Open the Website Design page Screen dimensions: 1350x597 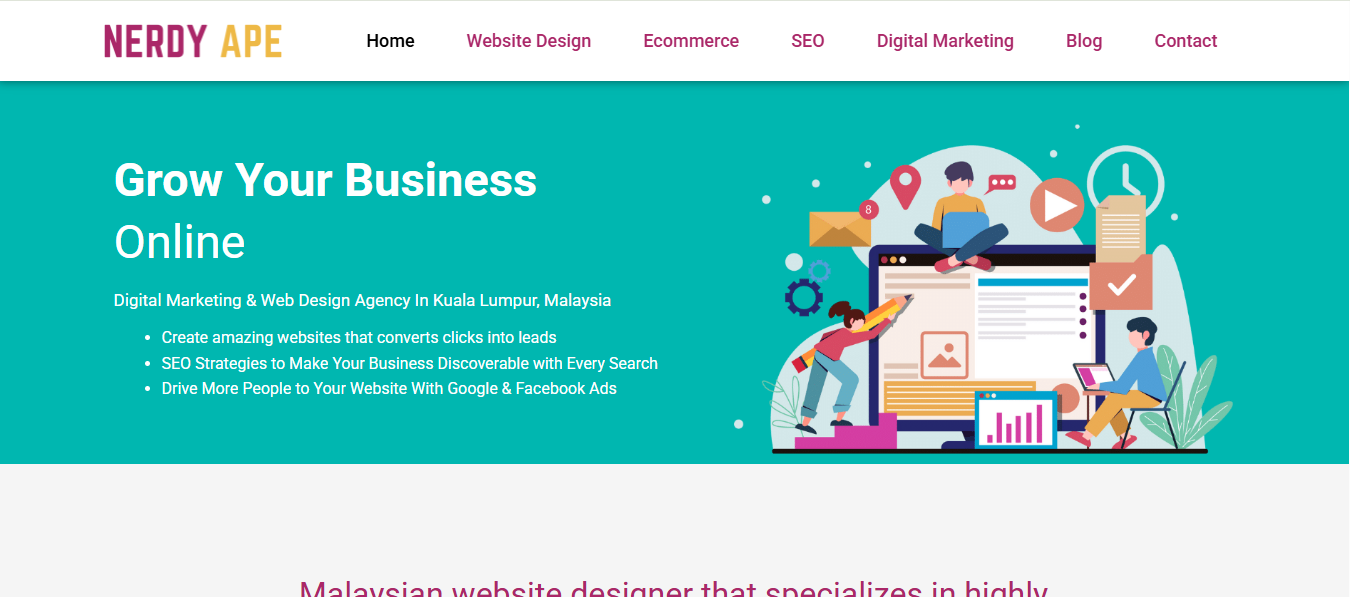529,41
